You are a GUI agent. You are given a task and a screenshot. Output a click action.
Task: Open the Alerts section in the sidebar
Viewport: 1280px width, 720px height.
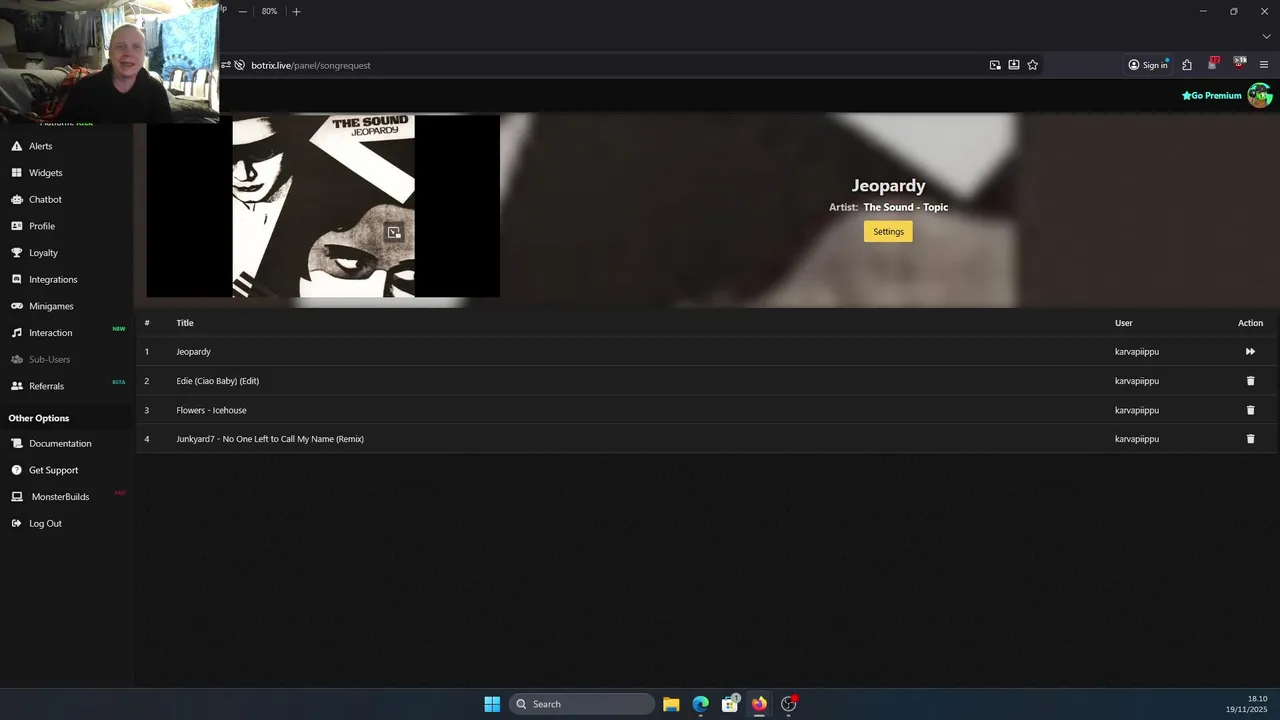[x=40, y=146]
